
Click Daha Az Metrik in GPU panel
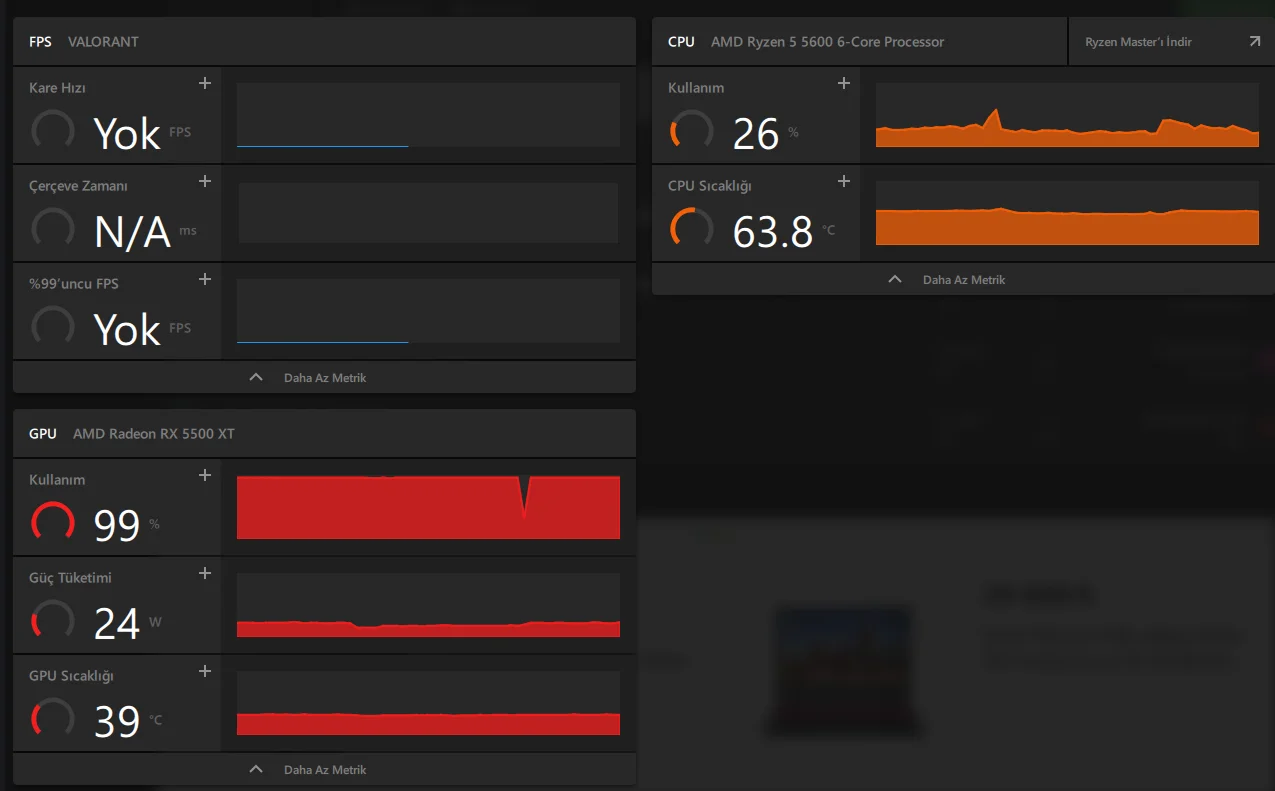click(x=325, y=770)
